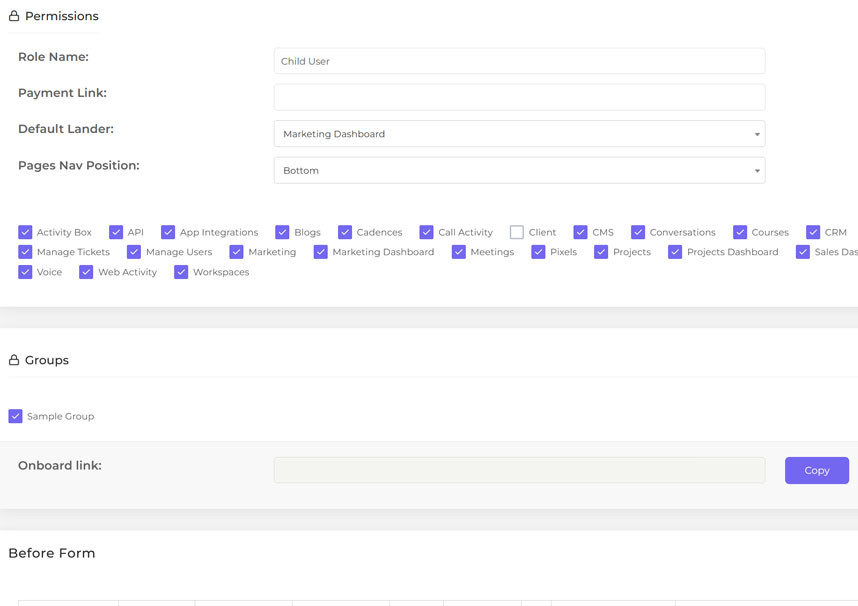The height and width of the screenshot is (606, 858).
Task: Click the lock icon beside Groups
Action: (x=13, y=360)
